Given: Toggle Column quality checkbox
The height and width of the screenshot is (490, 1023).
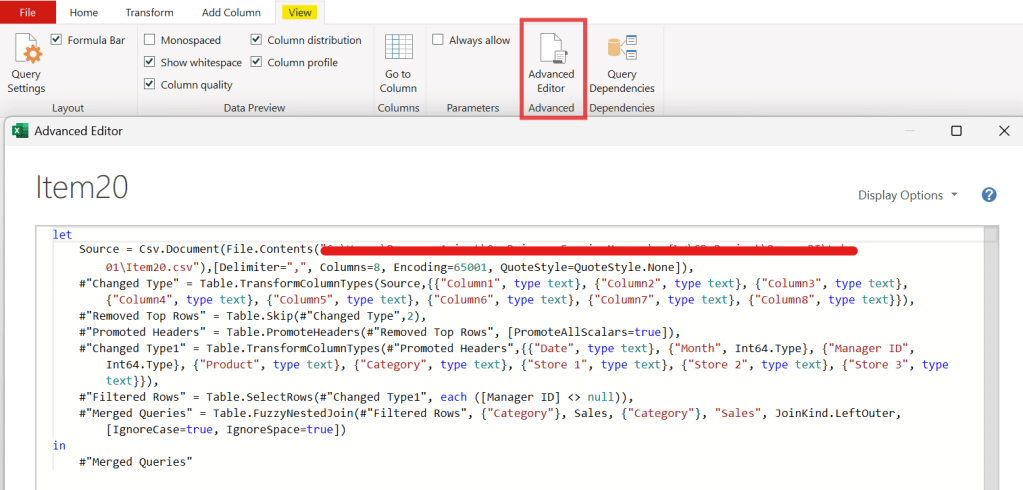Looking at the screenshot, I should point(150,85).
